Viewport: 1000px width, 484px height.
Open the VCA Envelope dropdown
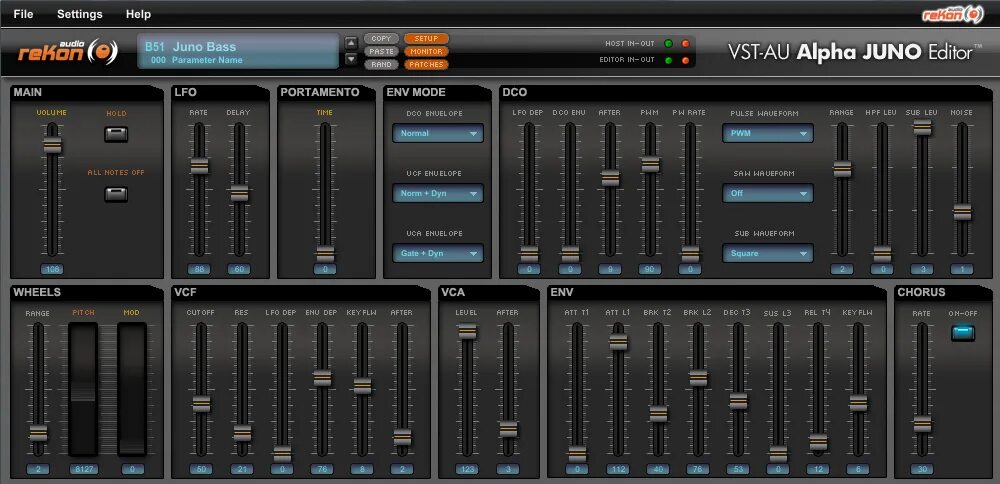pos(438,253)
